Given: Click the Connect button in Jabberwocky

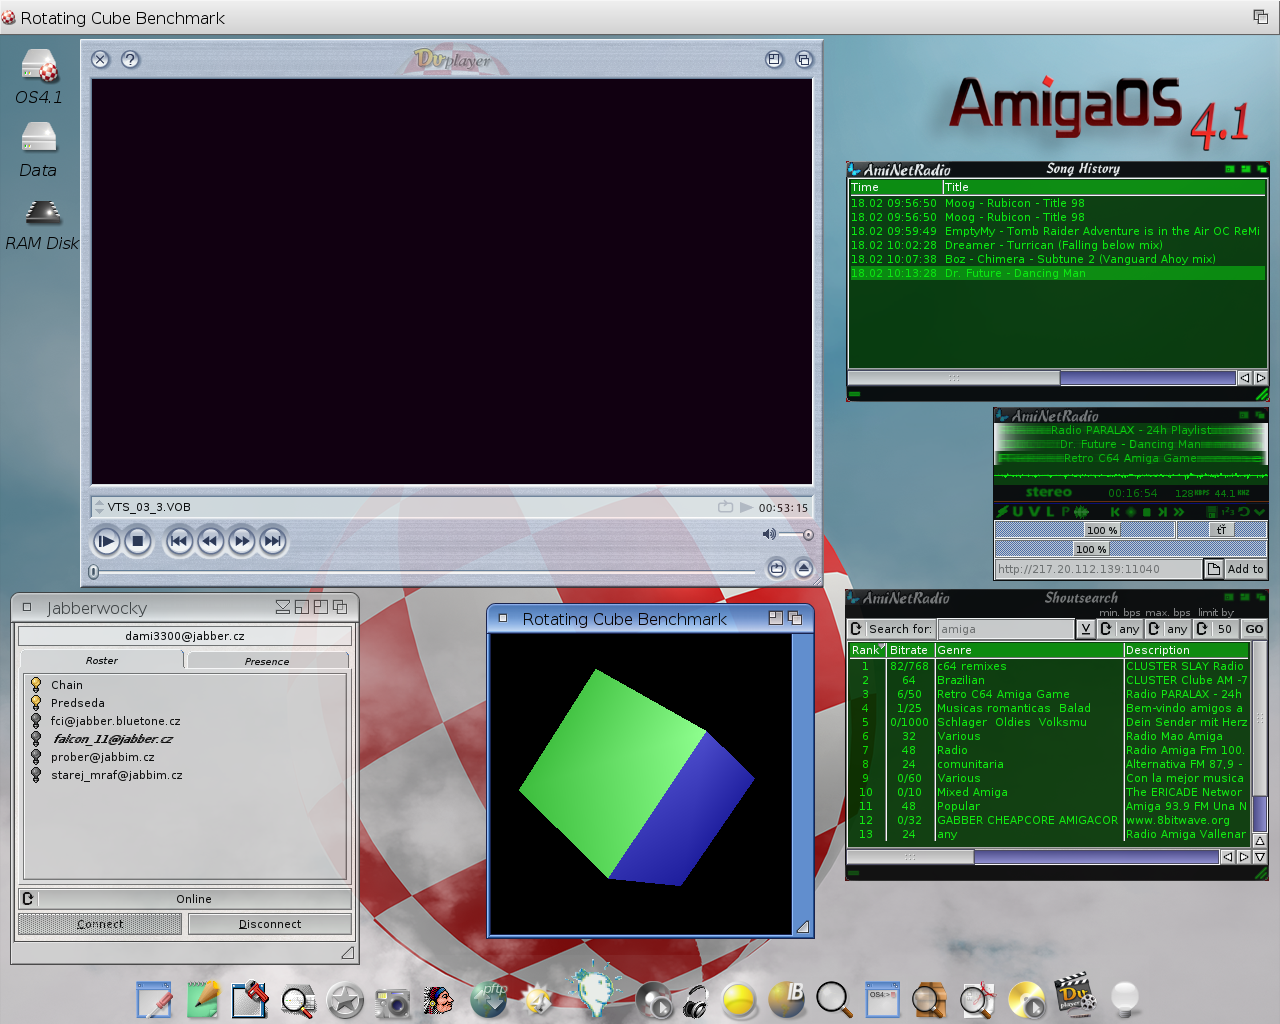Looking at the screenshot, I should 100,924.
